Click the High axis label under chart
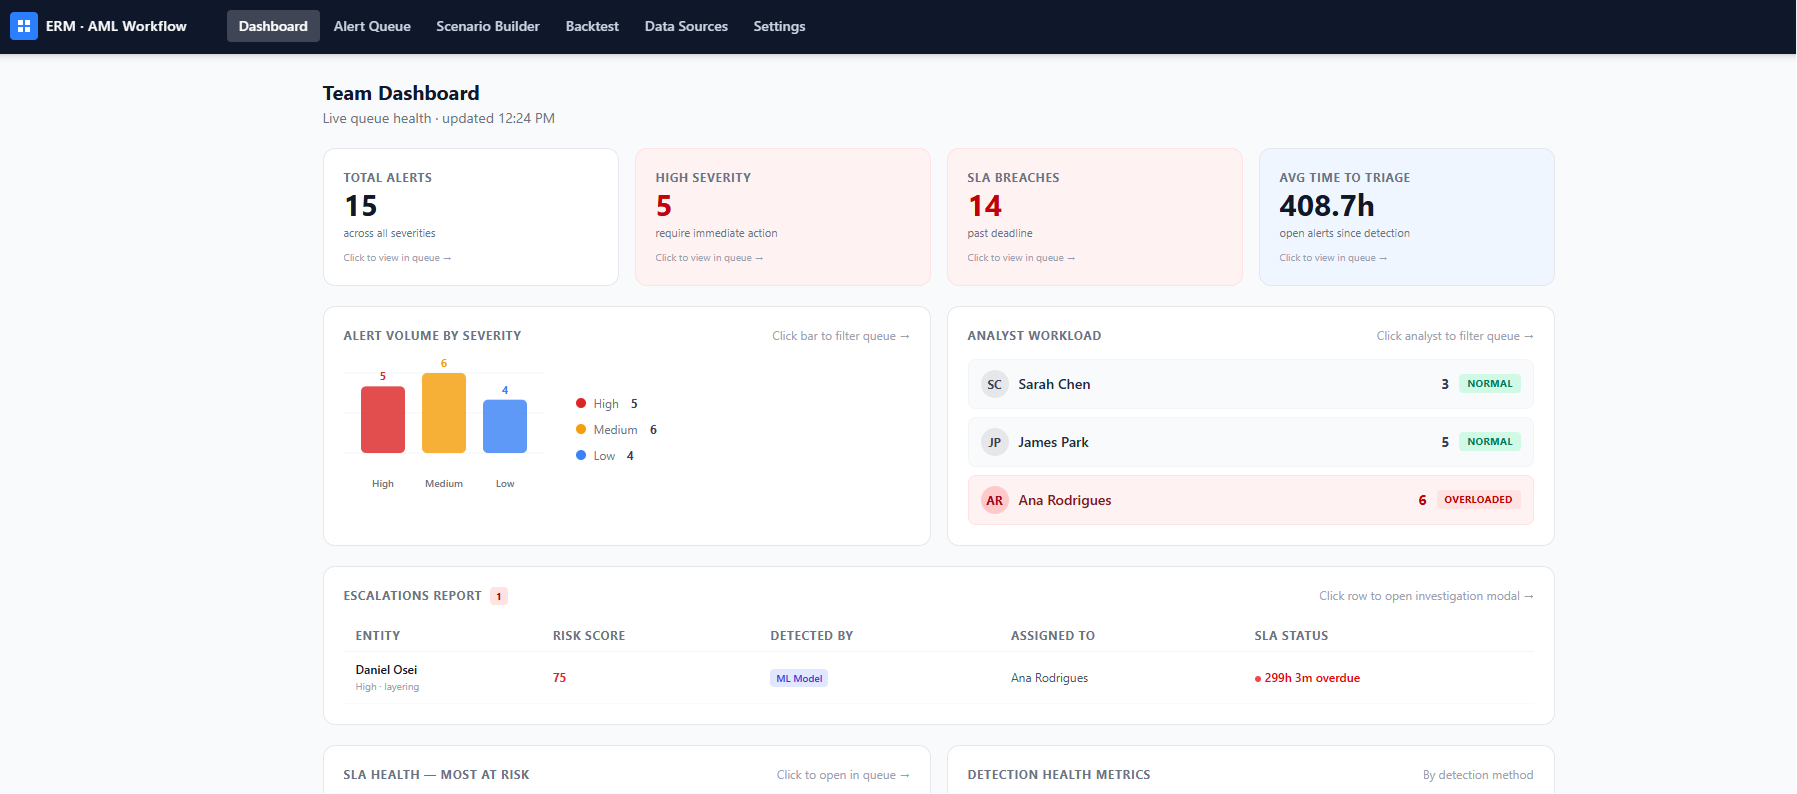Image resolution: width=1797 pixels, height=794 pixels. pos(383,484)
